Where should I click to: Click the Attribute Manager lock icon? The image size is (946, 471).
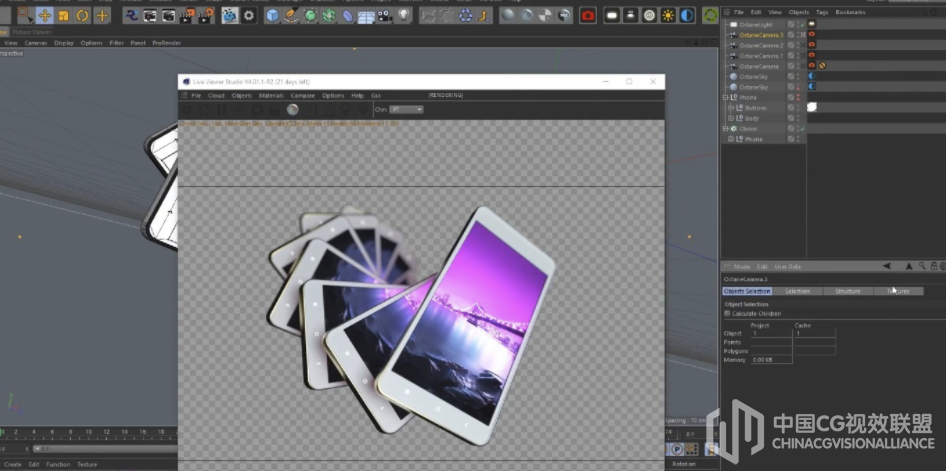[x=934, y=266]
